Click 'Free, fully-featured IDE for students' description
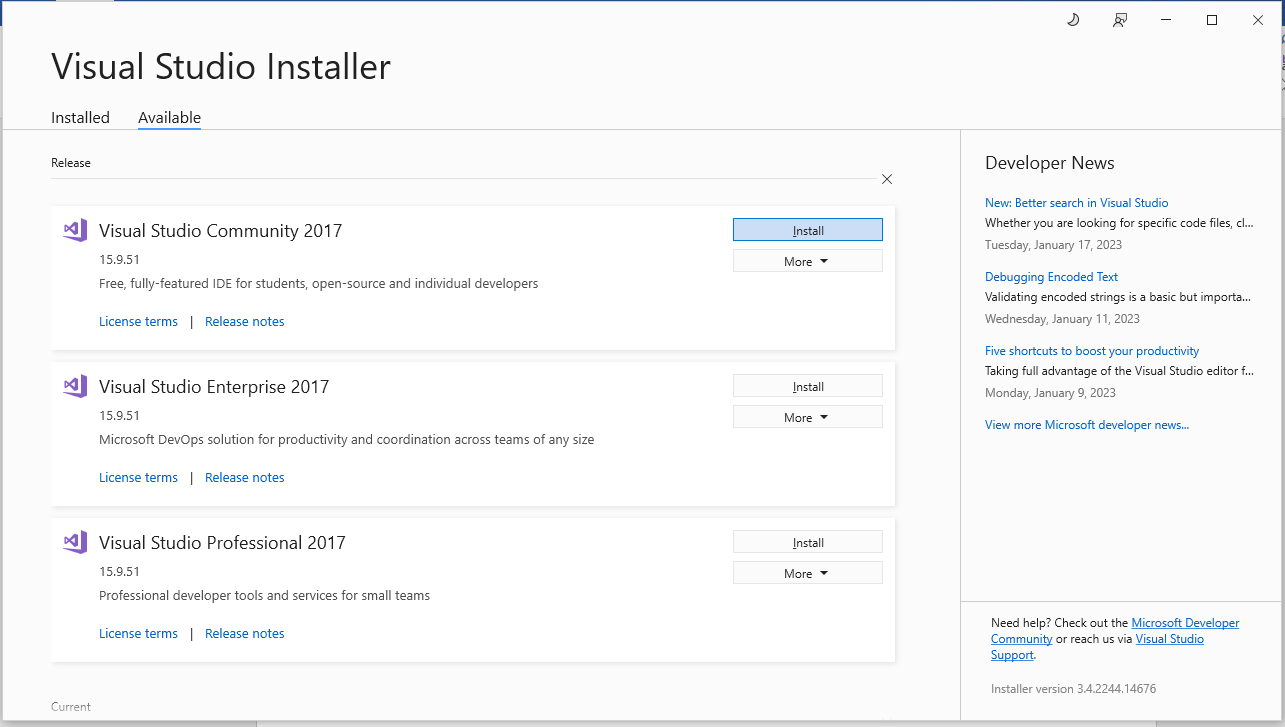This screenshot has width=1285, height=727. point(318,283)
